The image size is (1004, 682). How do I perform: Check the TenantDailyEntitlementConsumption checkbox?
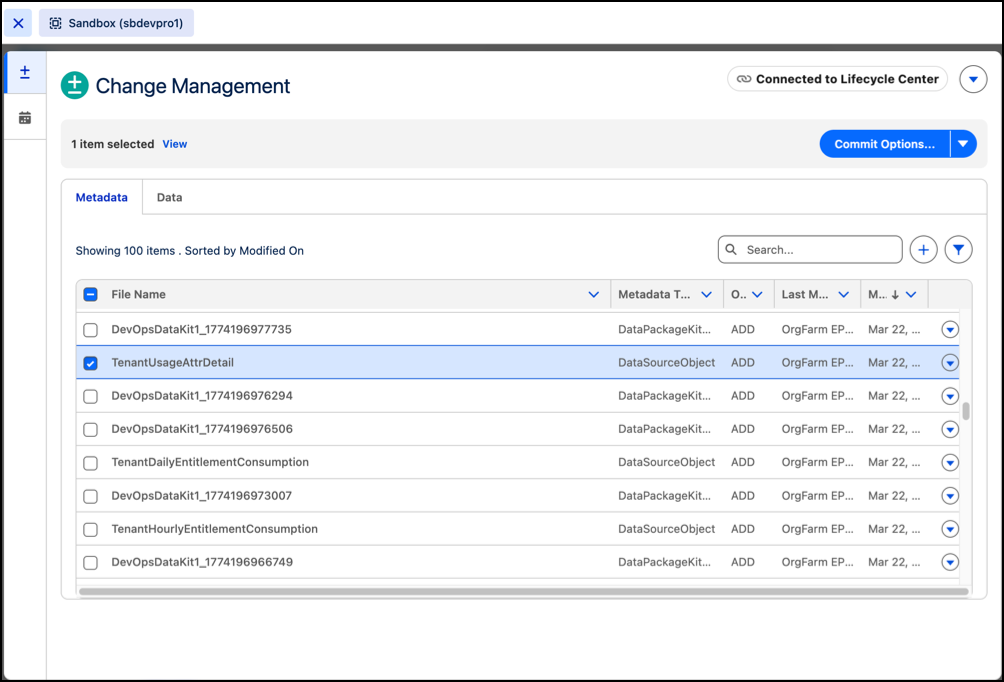click(90, 463)
